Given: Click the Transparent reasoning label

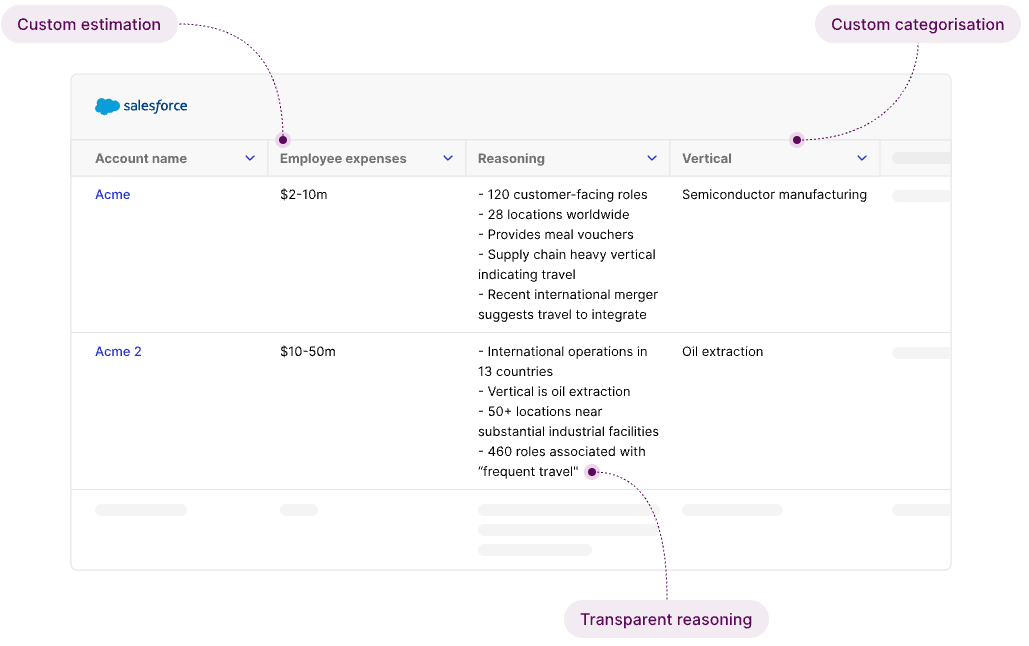Looking at the screenshot, I should (666, 620).
